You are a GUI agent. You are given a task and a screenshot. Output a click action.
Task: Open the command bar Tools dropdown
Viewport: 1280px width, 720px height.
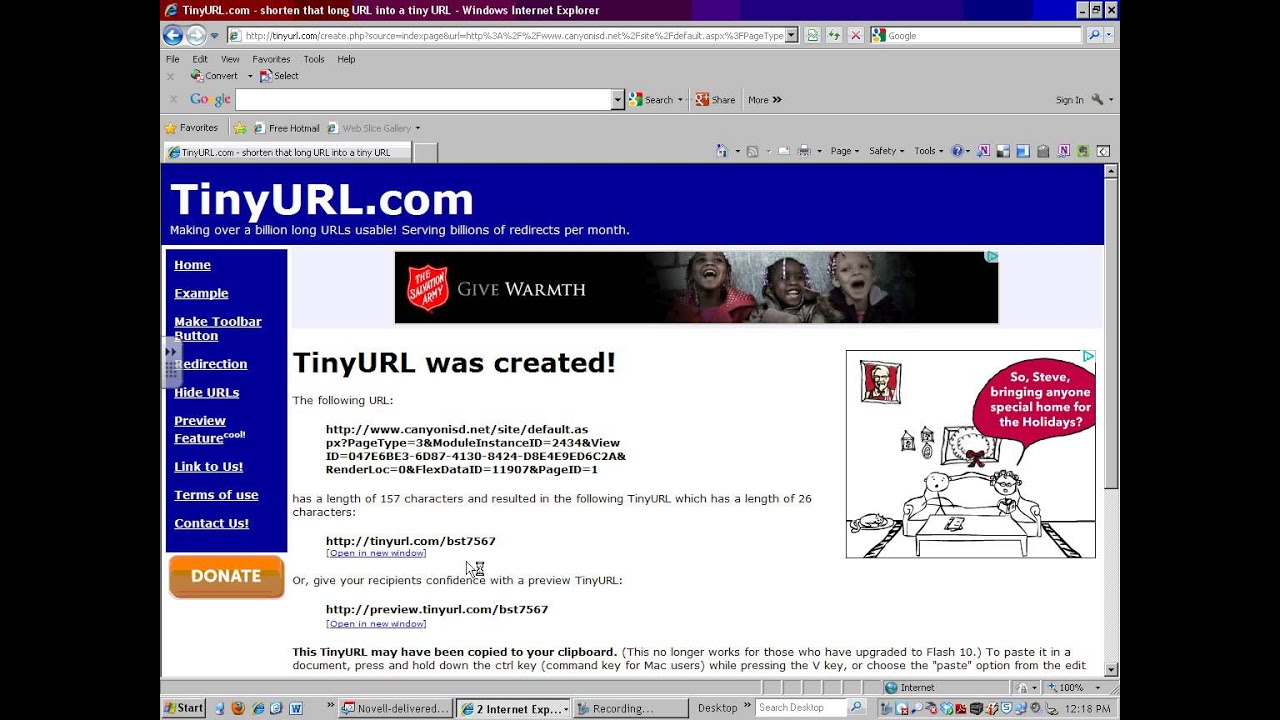click(x=927, y=151)
